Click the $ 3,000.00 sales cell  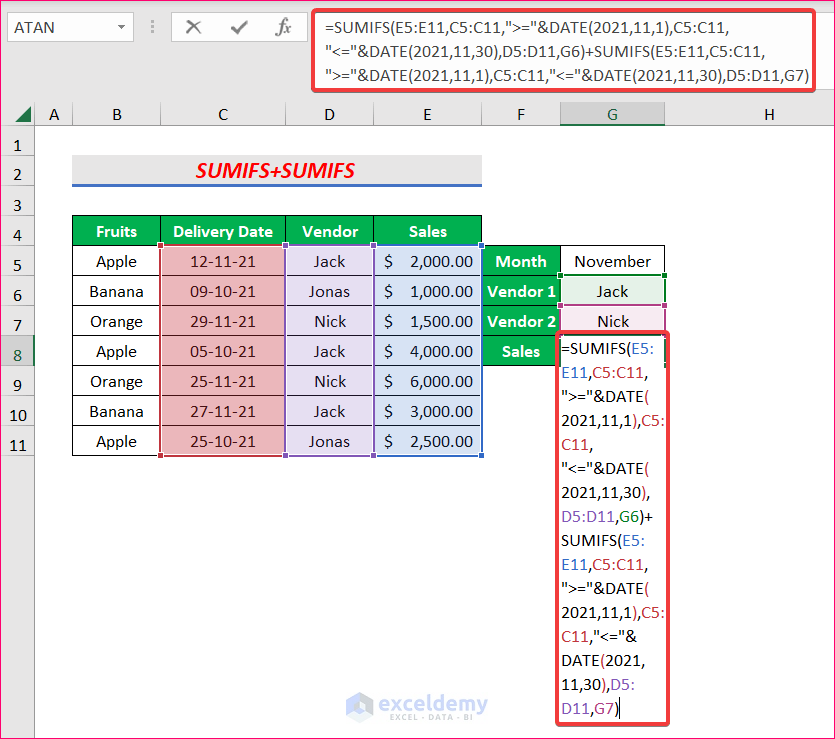pos(428,412)
